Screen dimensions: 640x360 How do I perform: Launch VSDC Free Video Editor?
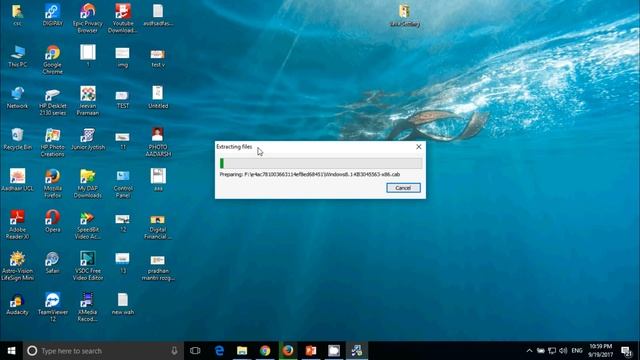pos(88,266)
